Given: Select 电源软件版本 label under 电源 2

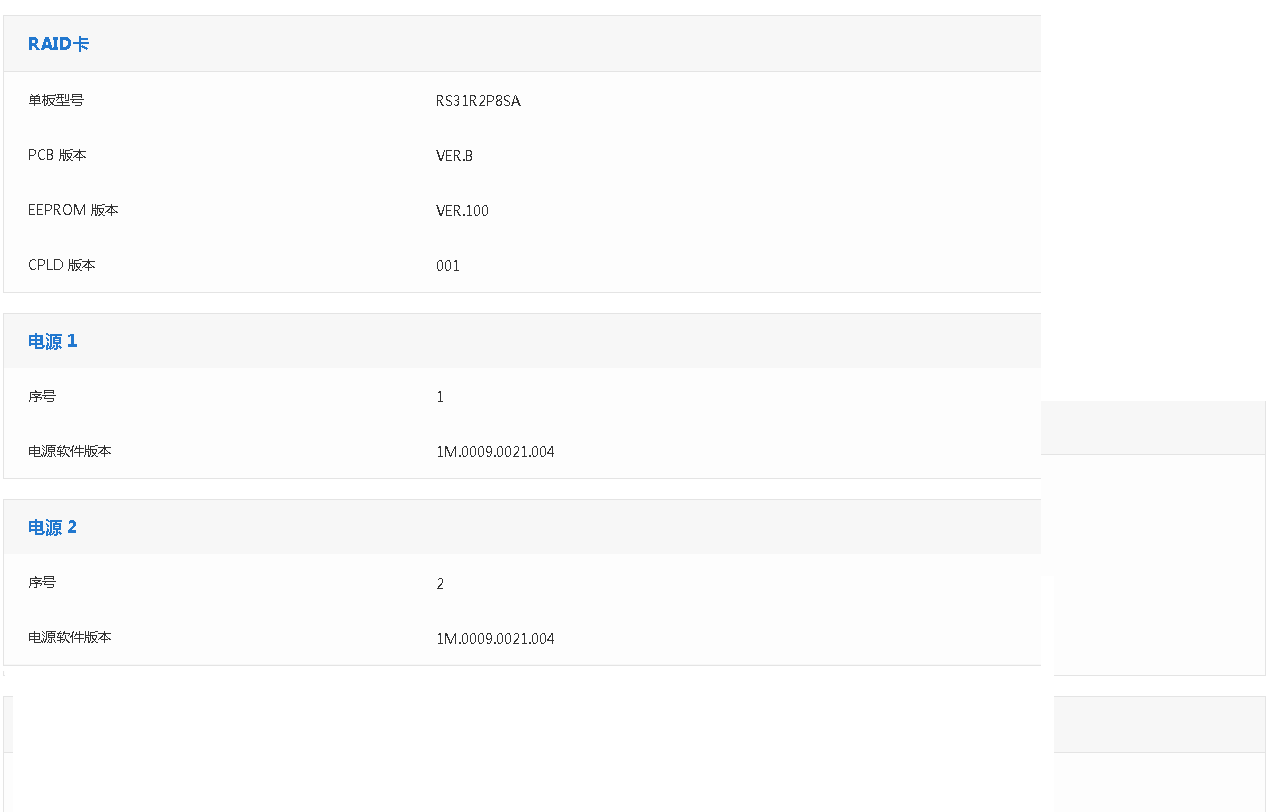Looking at the screenshot, I should pos(70,637).
